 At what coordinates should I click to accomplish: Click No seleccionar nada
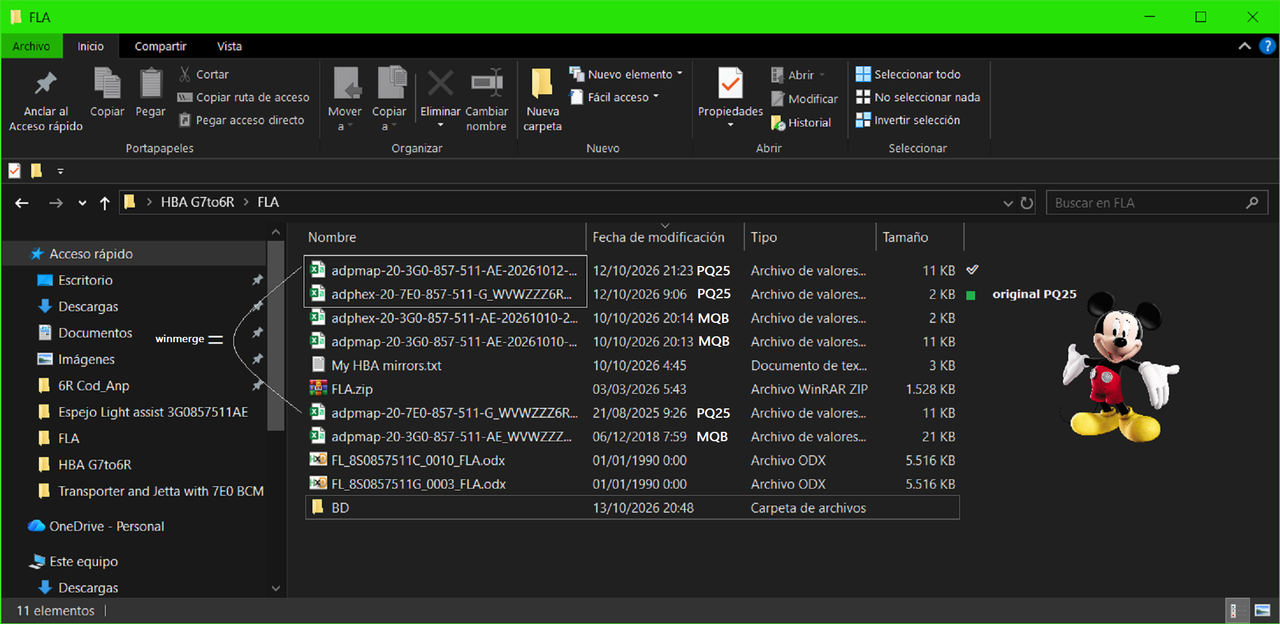918,97
